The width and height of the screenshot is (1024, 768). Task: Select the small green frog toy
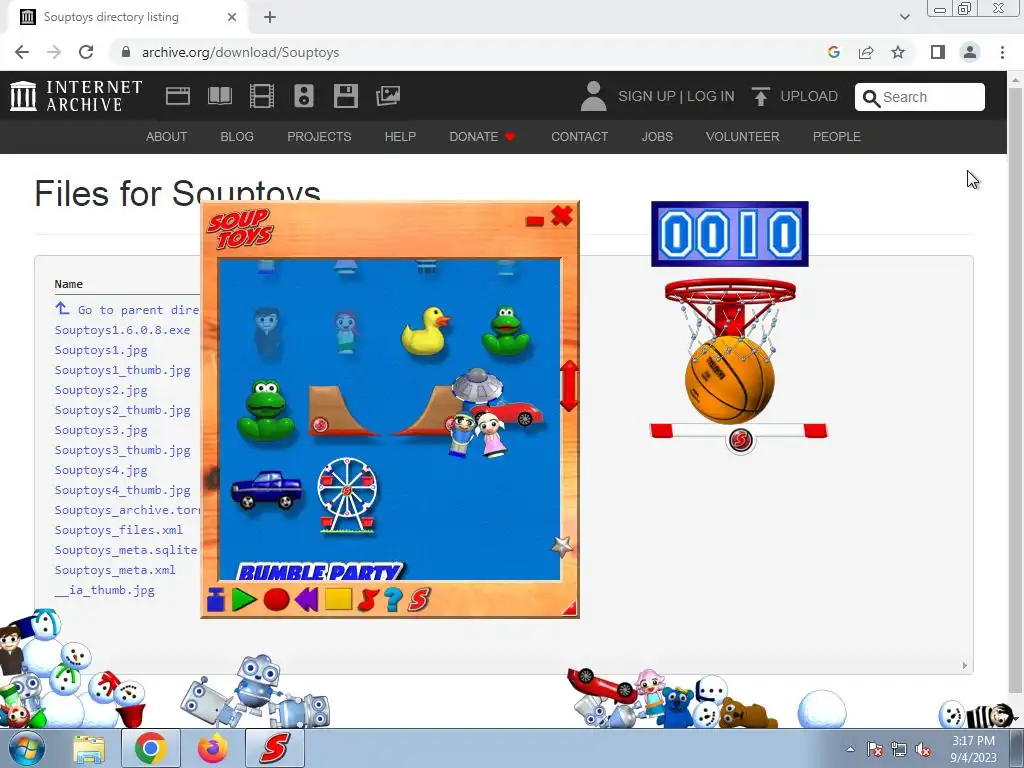pyautogui.click(x=505, y=330)
